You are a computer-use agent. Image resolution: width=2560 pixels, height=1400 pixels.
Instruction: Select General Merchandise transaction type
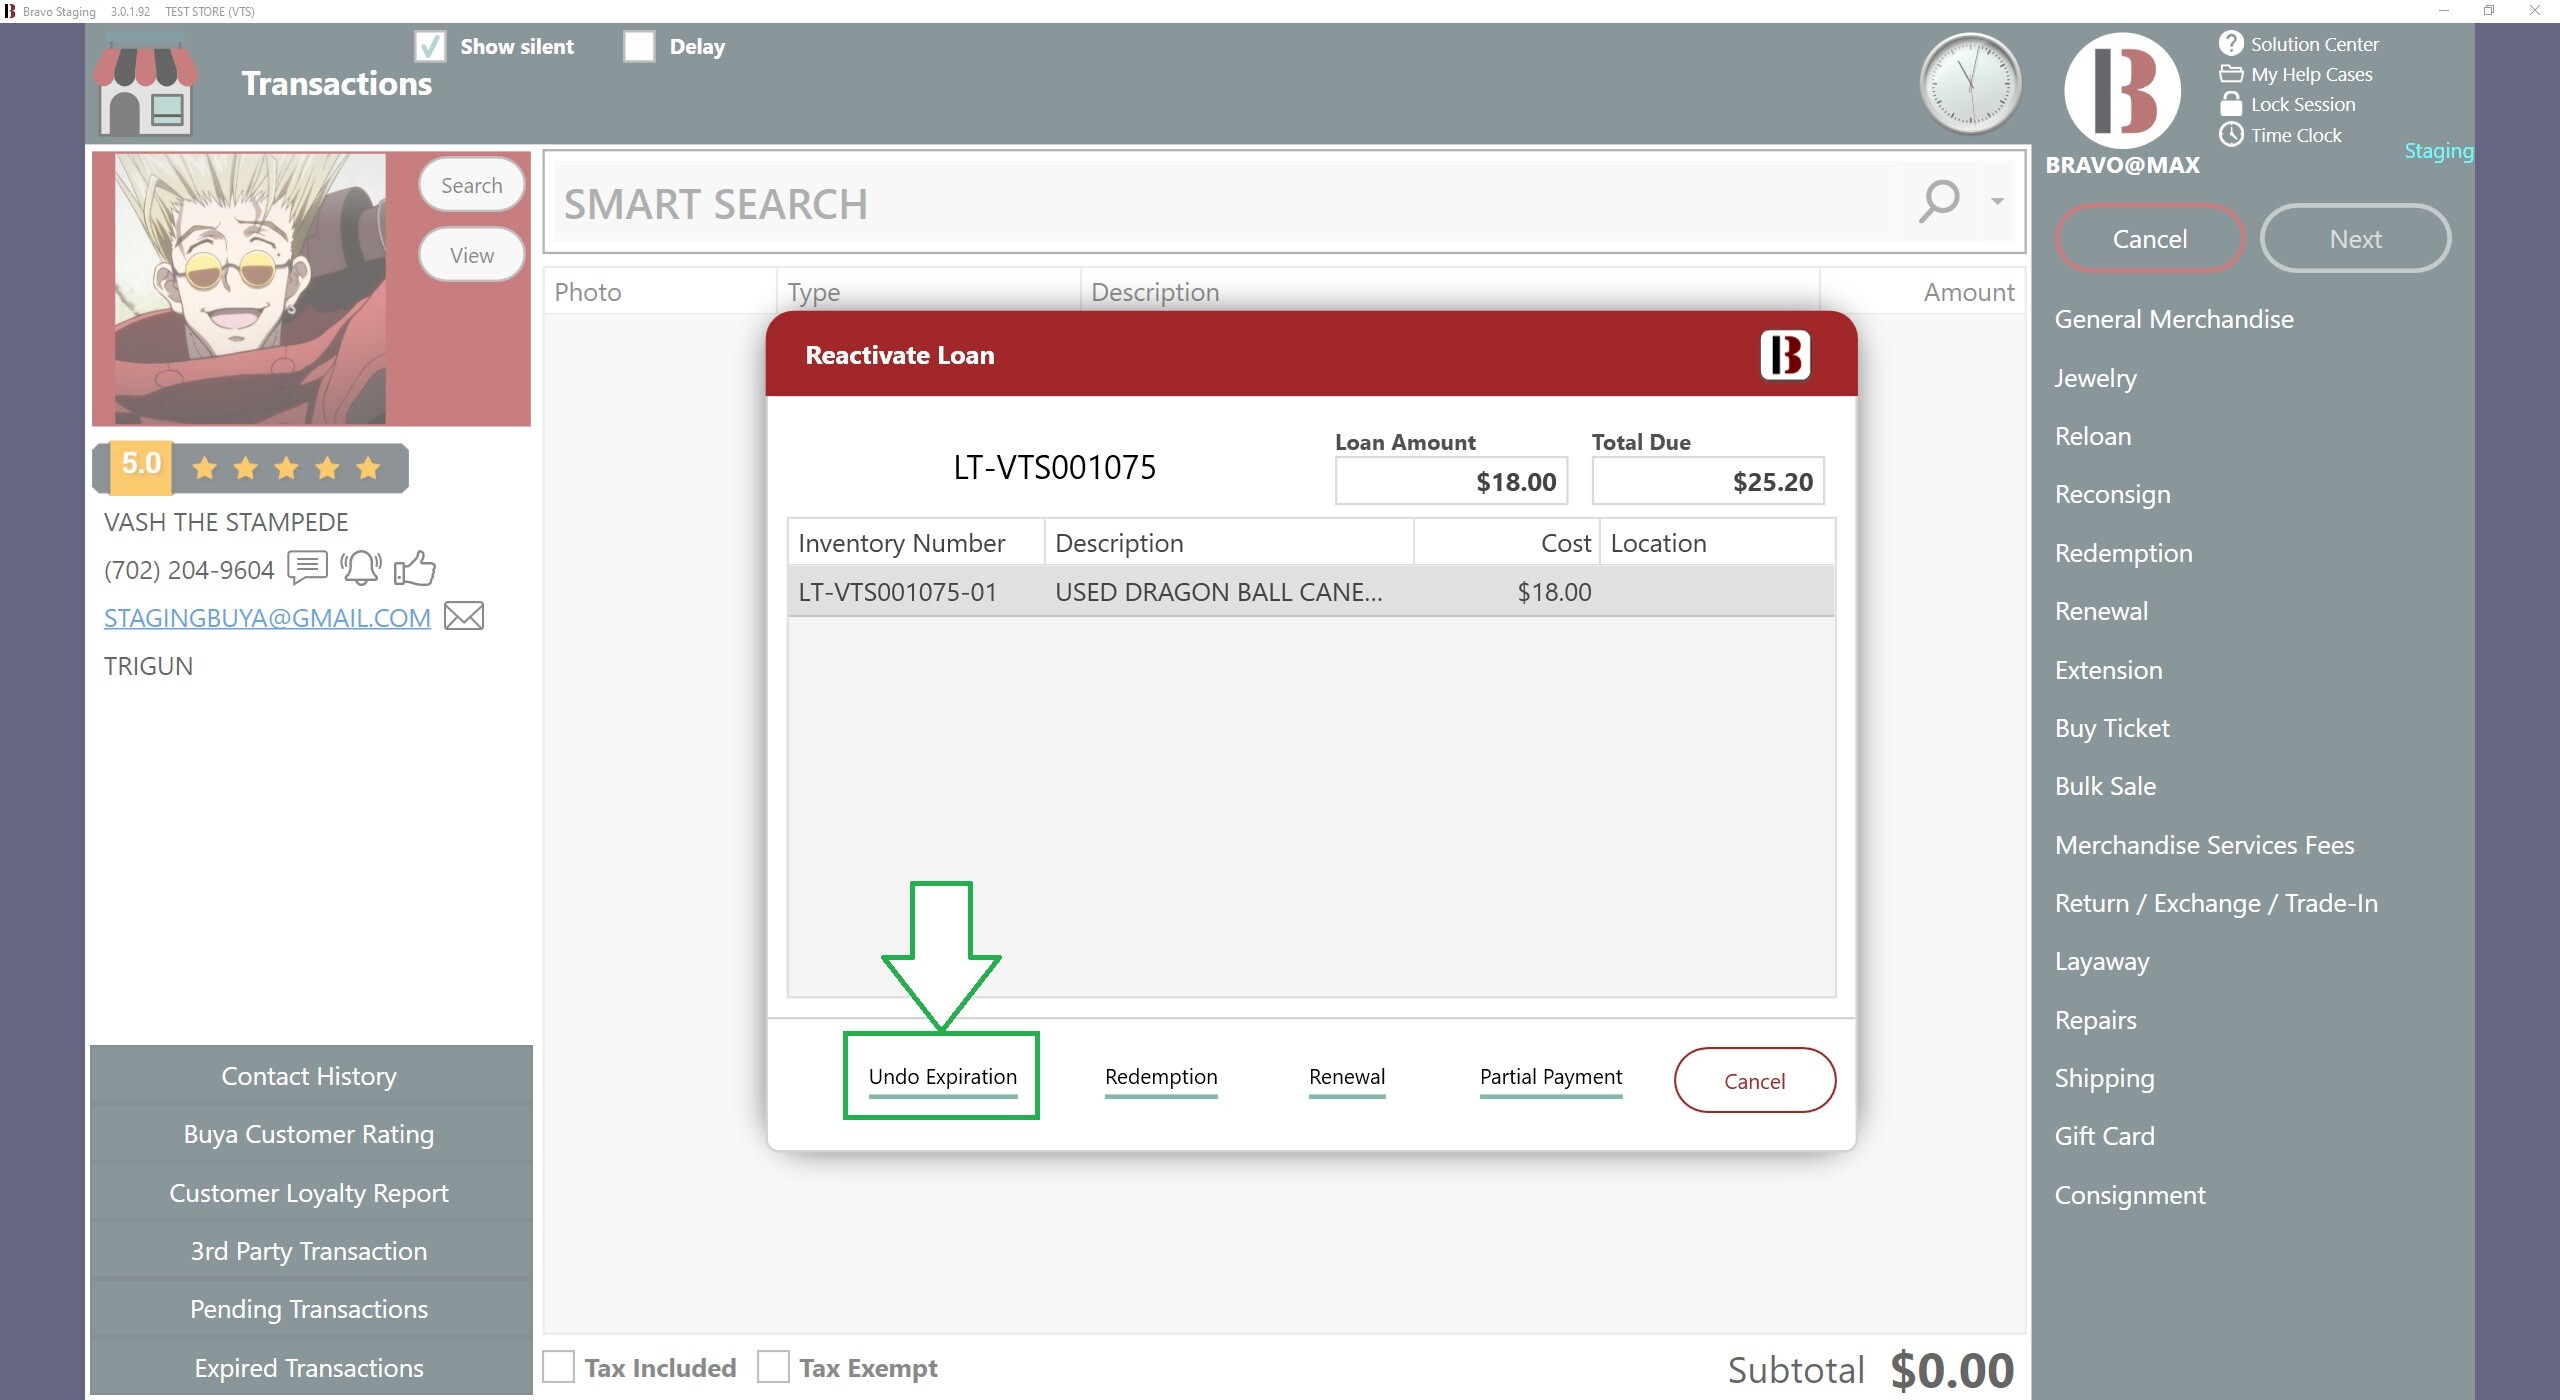pyautogui.click(x=2174, y=319)
